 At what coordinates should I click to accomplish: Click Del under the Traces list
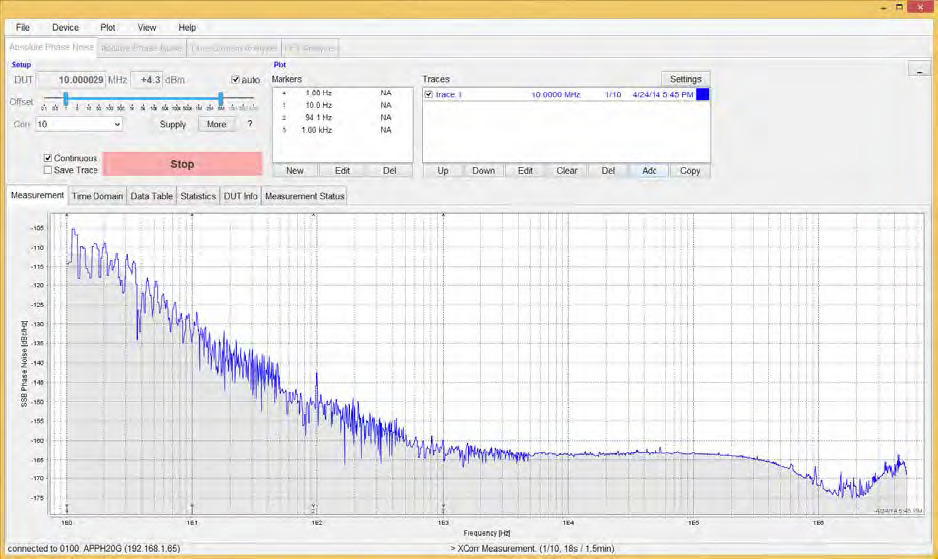pos(608,171)
